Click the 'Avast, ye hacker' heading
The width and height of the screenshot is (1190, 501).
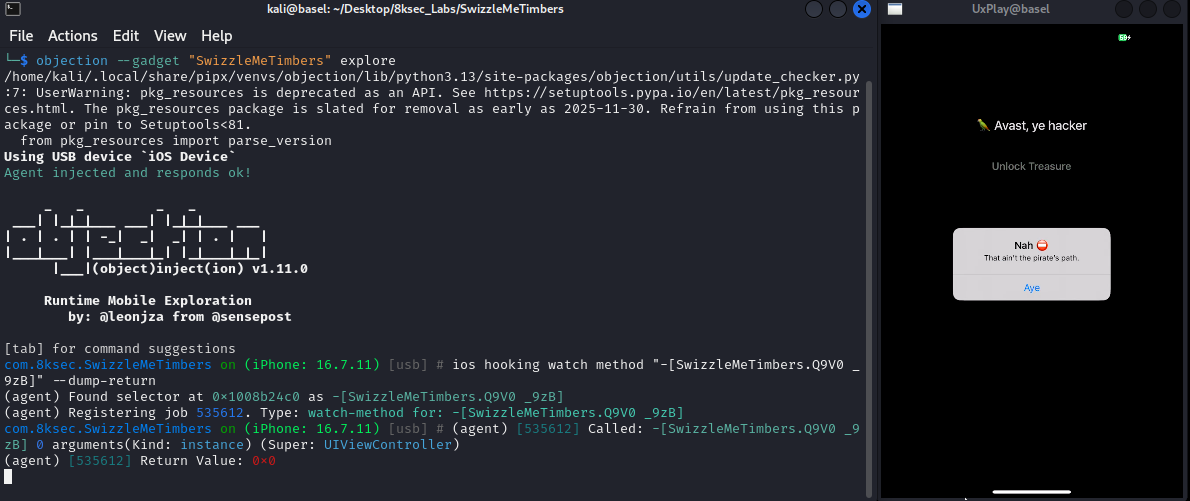(1031, 126)
